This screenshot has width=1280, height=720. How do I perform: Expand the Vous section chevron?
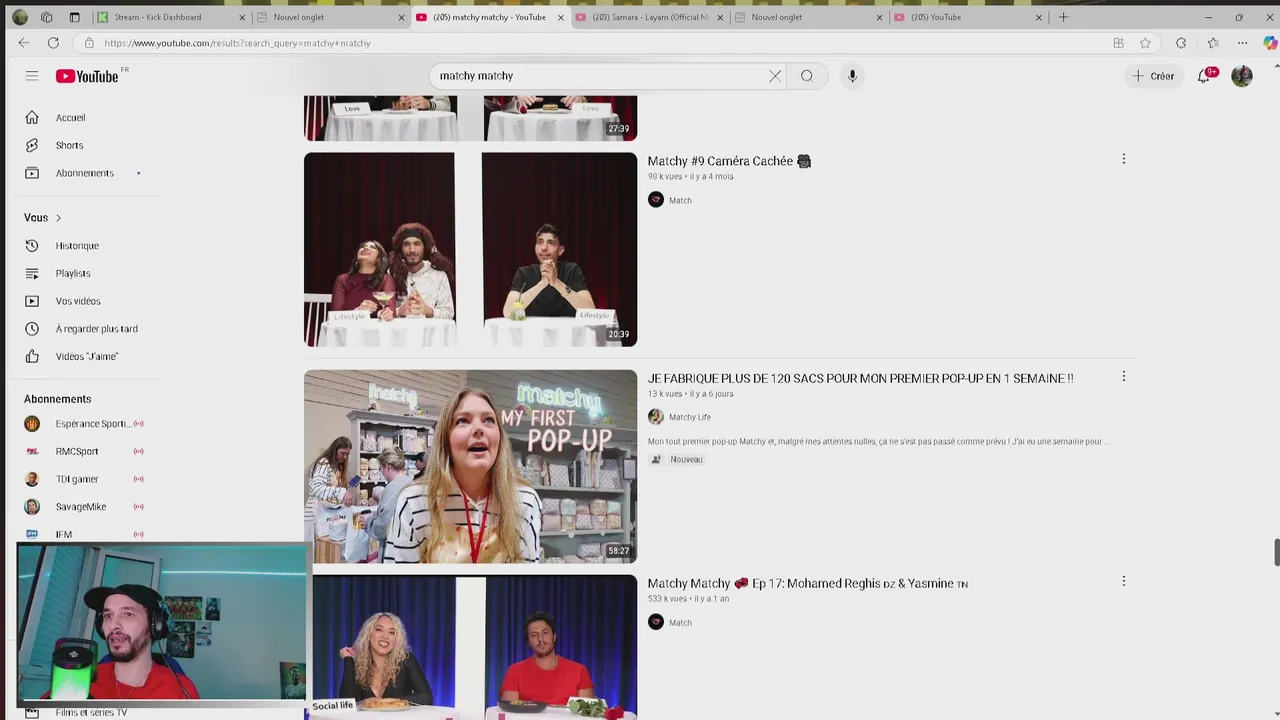coord(58,218)
